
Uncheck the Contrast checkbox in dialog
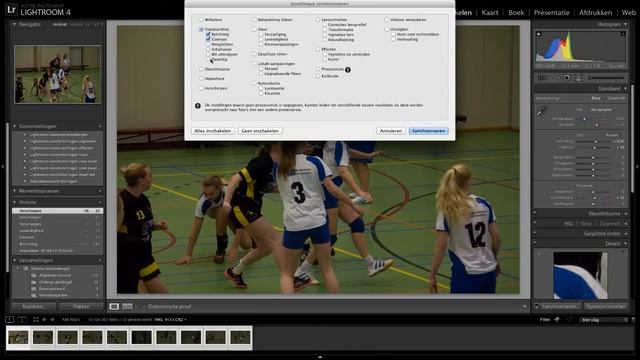pos(208,40)
